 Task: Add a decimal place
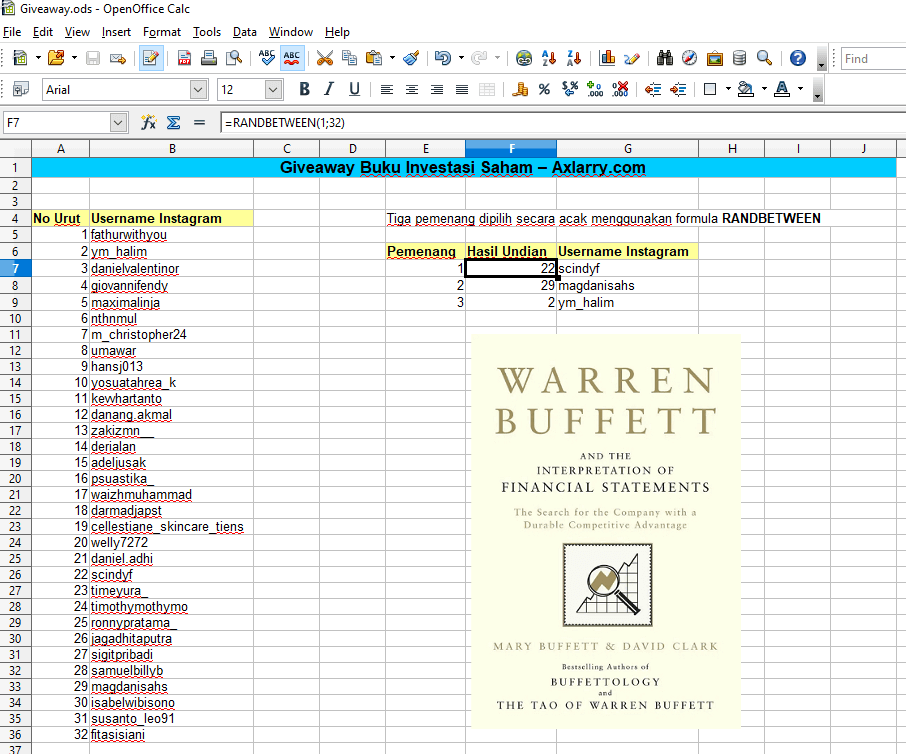595,90
